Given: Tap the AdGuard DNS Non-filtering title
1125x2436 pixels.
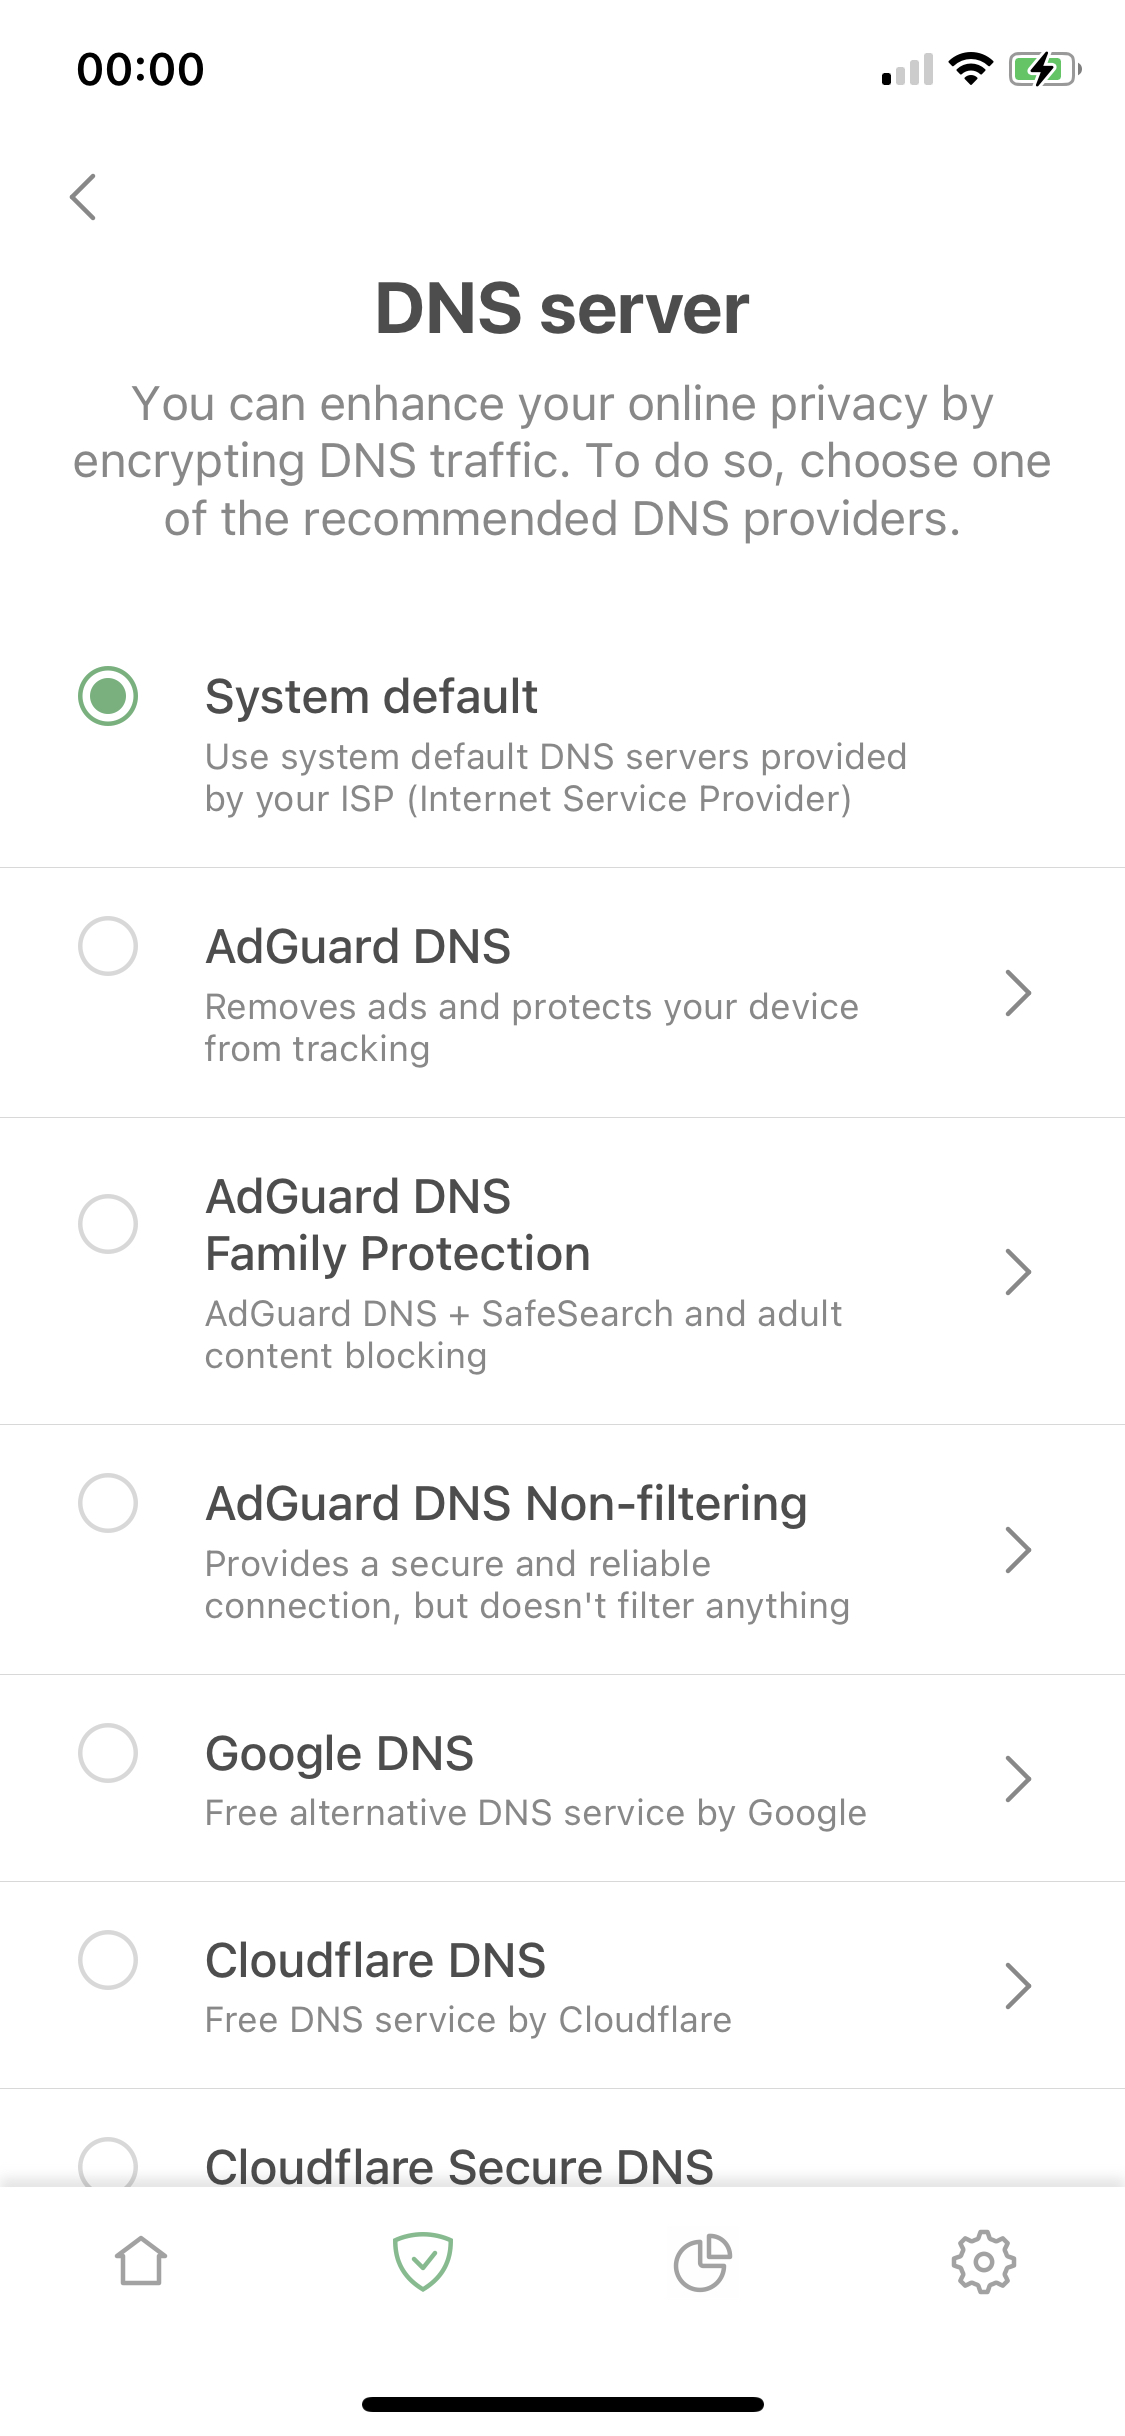Looking at the screenshot, I should coord(506,1503).
